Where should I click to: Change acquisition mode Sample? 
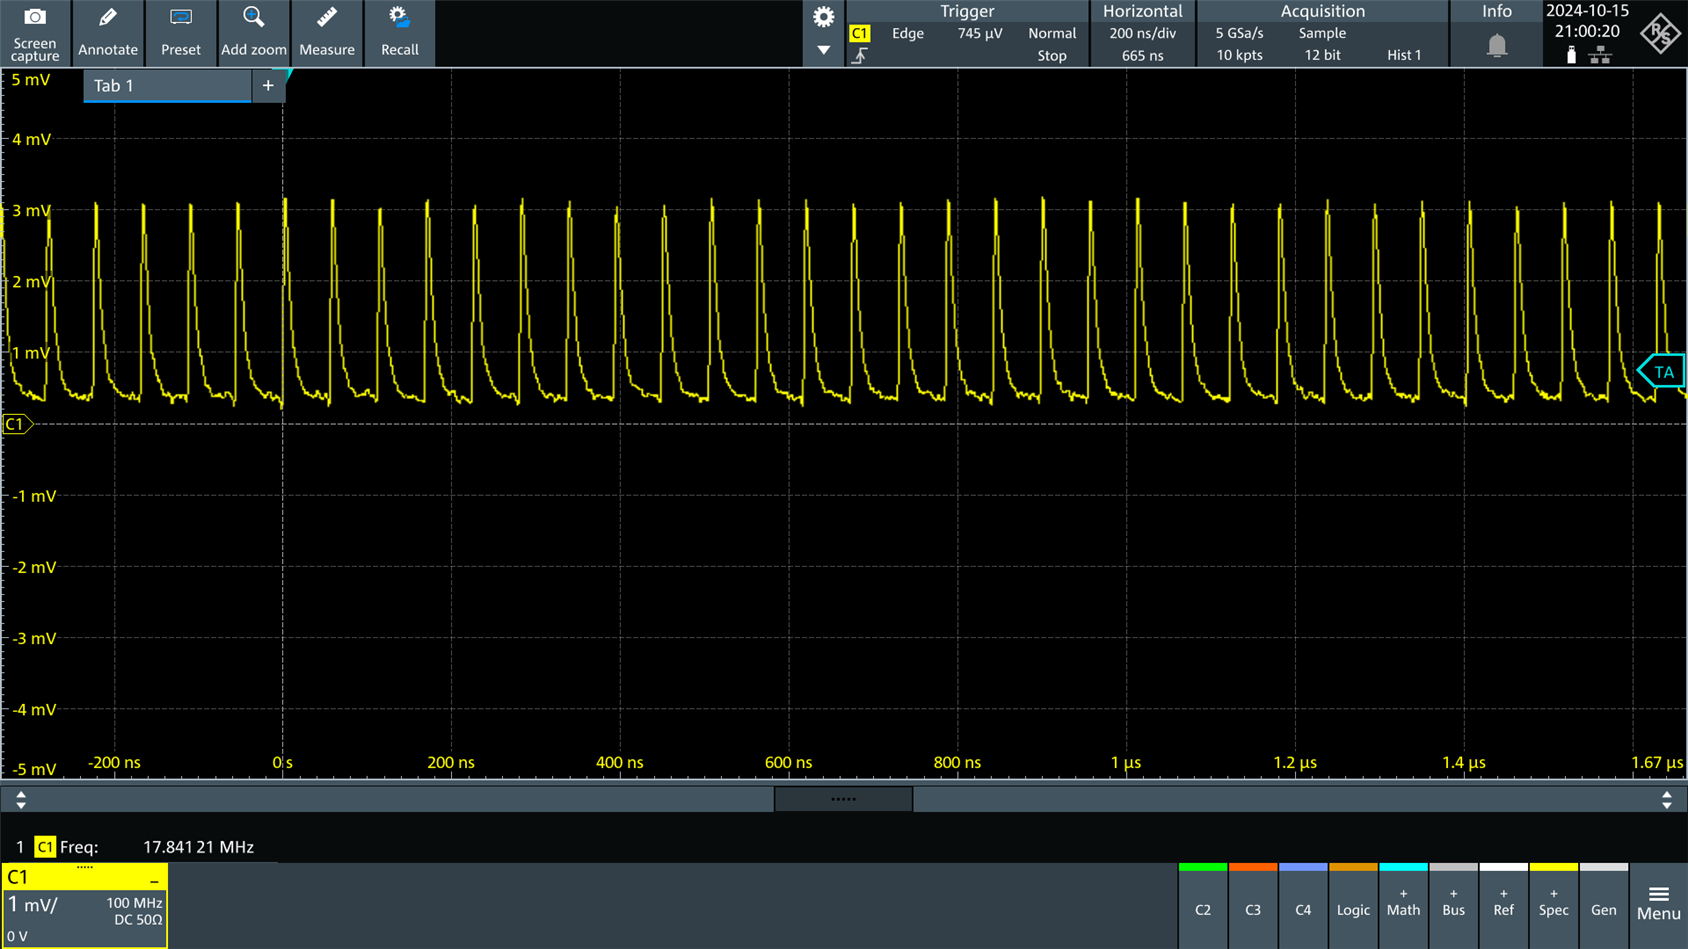pos(1322,33)
